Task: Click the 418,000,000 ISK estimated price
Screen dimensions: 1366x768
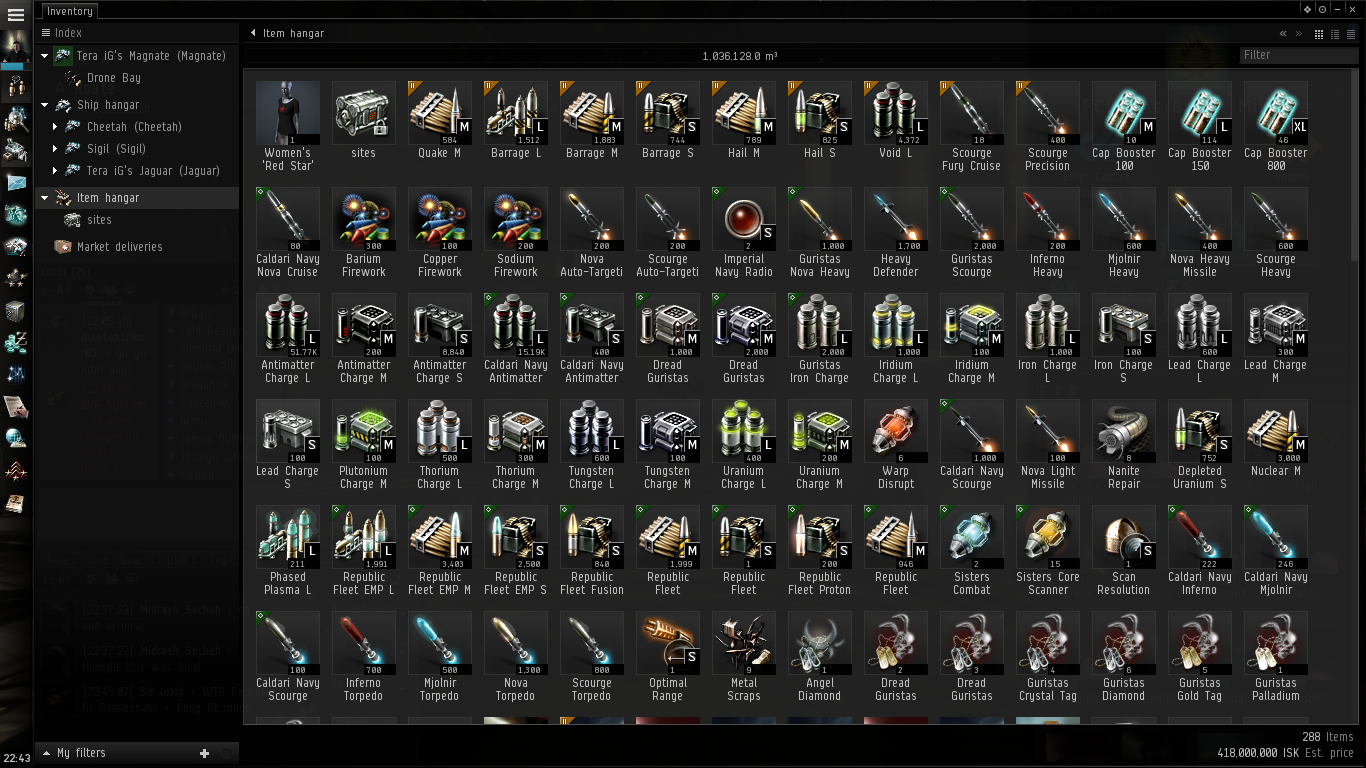Action: (x=1285, y=753)
